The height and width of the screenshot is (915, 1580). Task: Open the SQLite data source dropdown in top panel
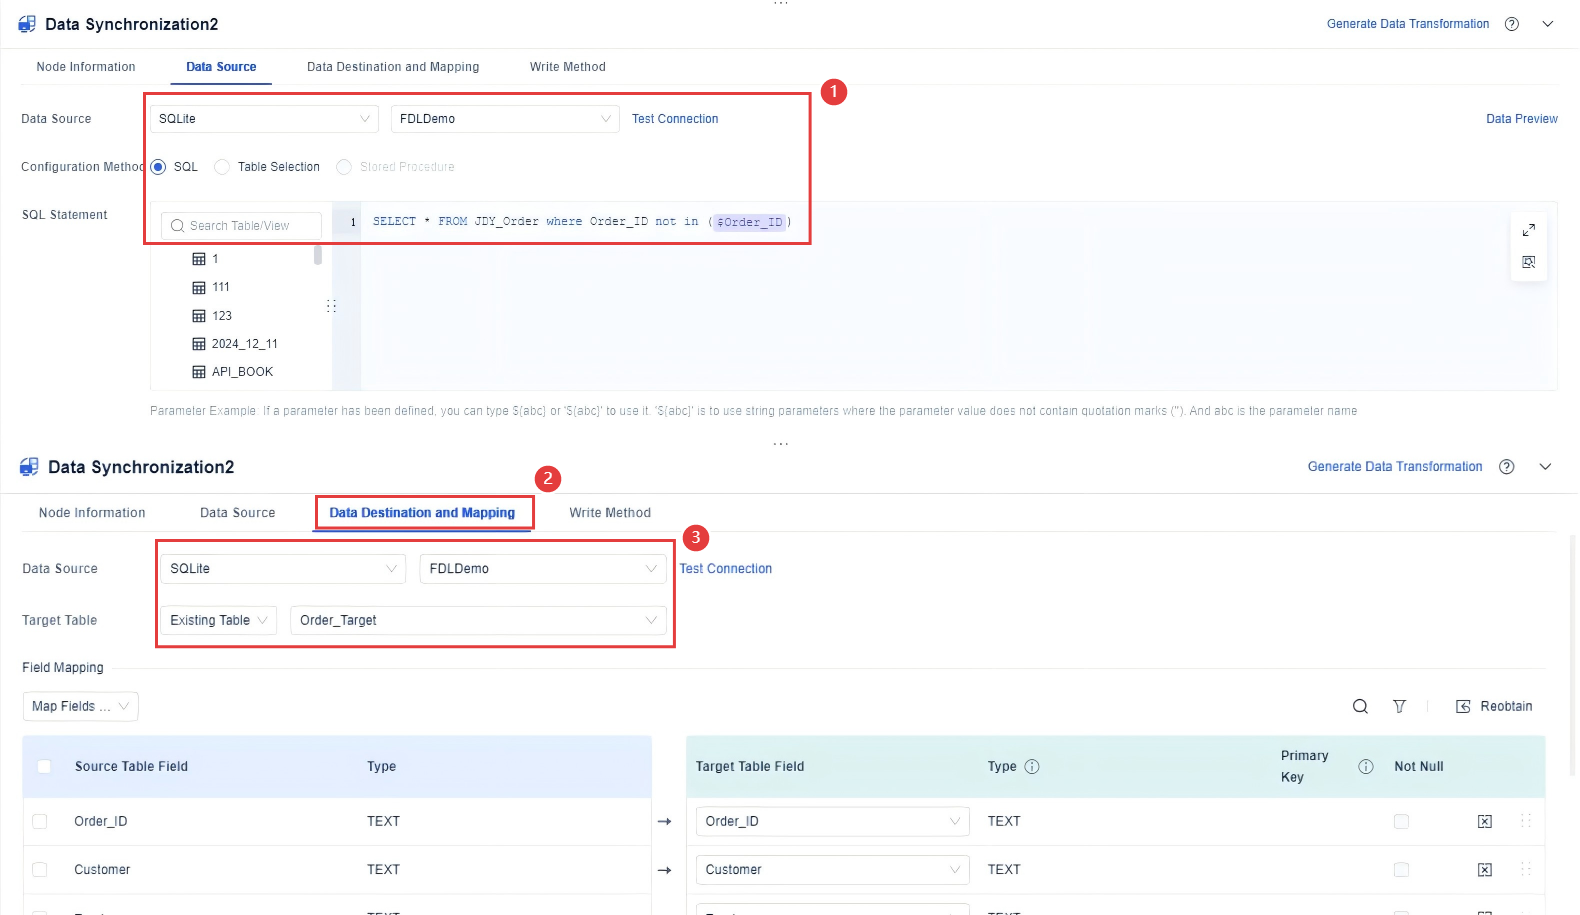pyautogui.click(x=264, y=119)
